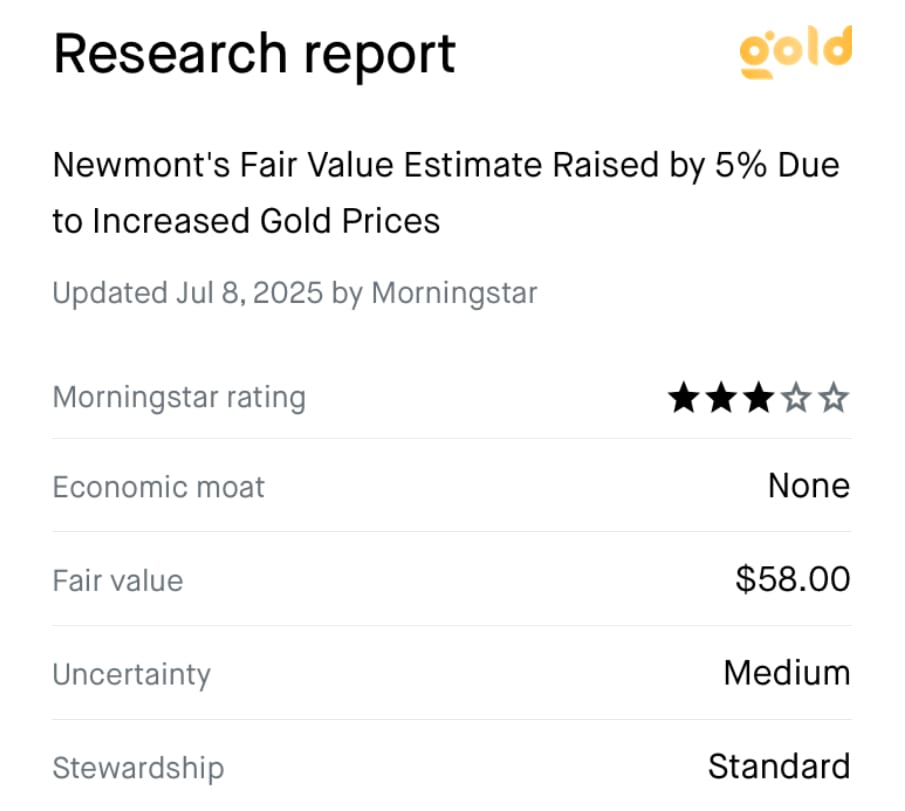This screenshot has height=811, width=905.
Task: Click the word Morningstar in the byline
Action: coord(454,293)
